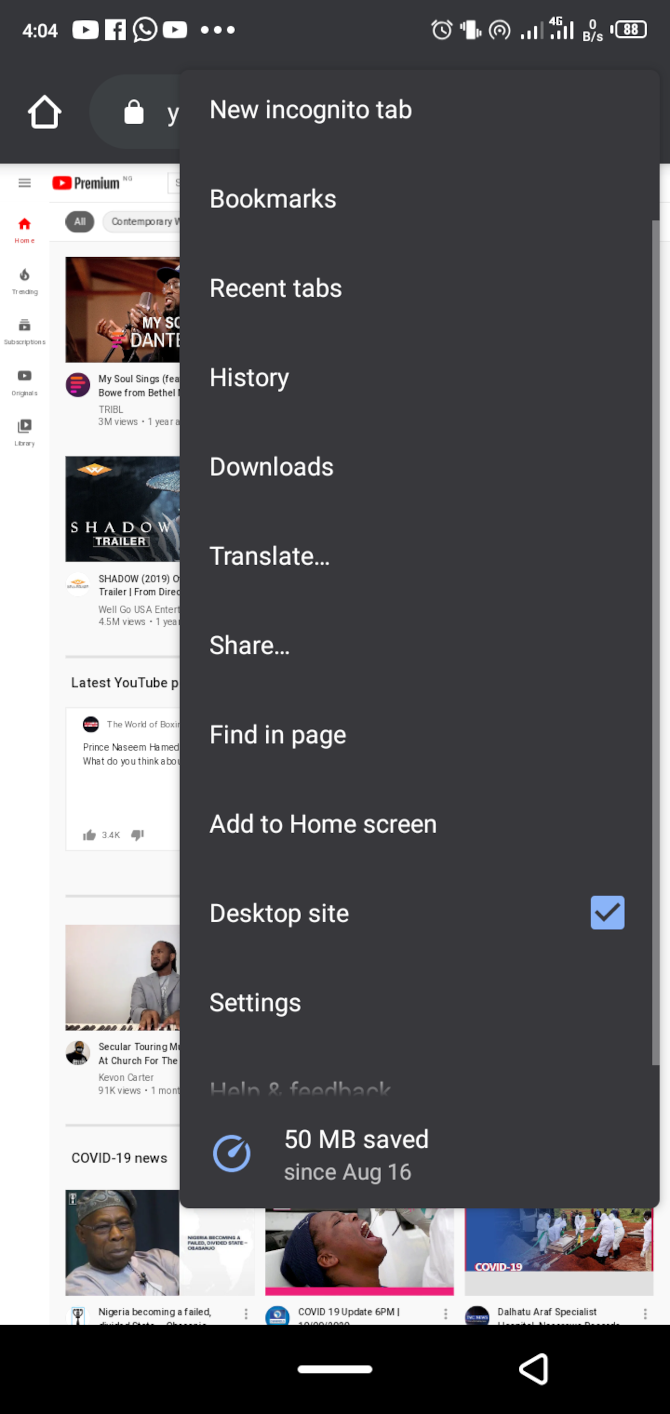Choose Share… in the menu

coord(420,645)
